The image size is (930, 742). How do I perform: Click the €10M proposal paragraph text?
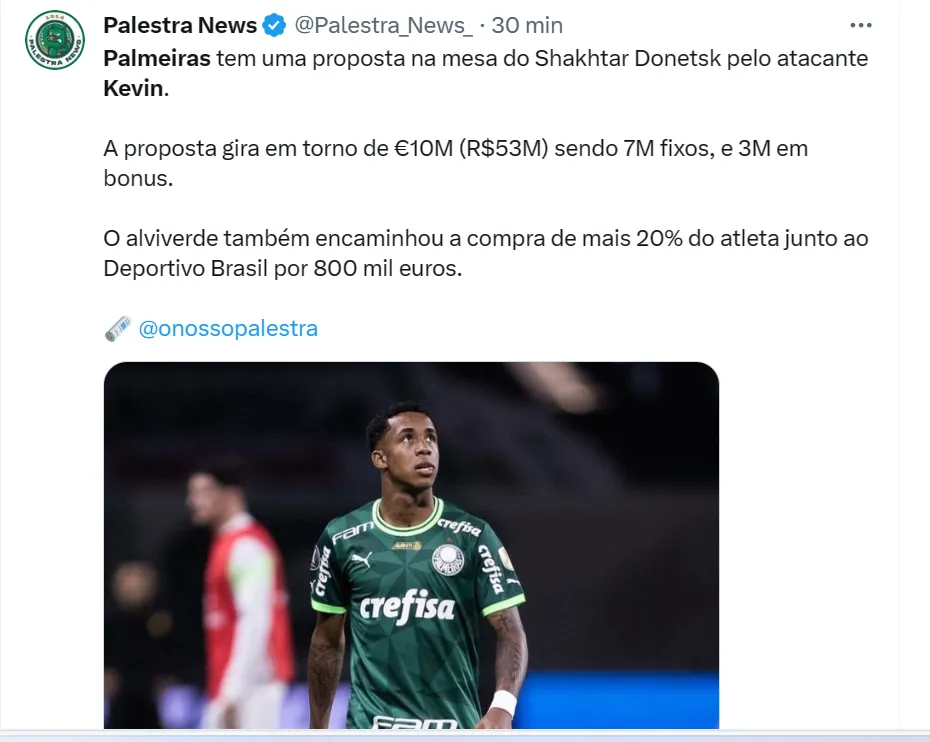(x=456, y=163)
